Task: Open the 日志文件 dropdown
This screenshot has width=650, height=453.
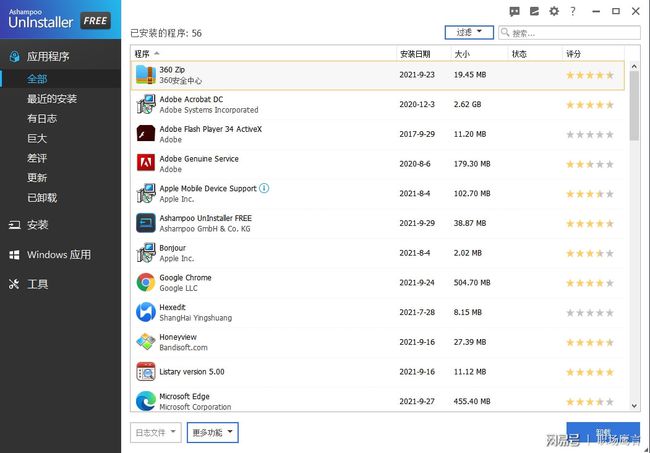Action: click(x=155, y=432)
